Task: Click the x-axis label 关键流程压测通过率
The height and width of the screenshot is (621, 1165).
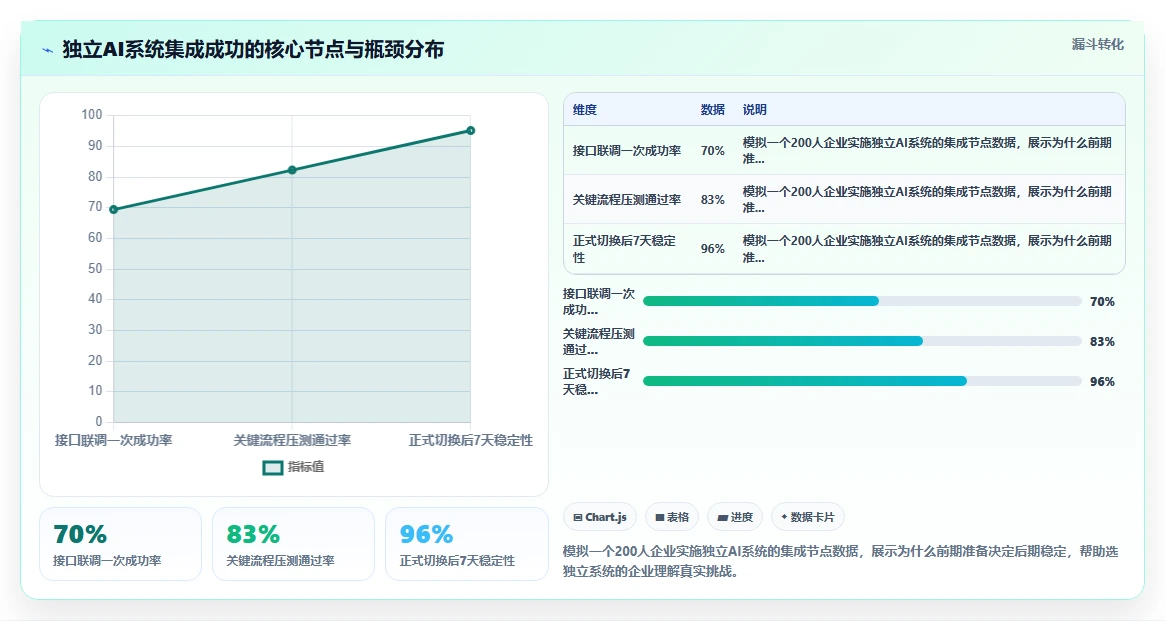Action: click(292, 440)
